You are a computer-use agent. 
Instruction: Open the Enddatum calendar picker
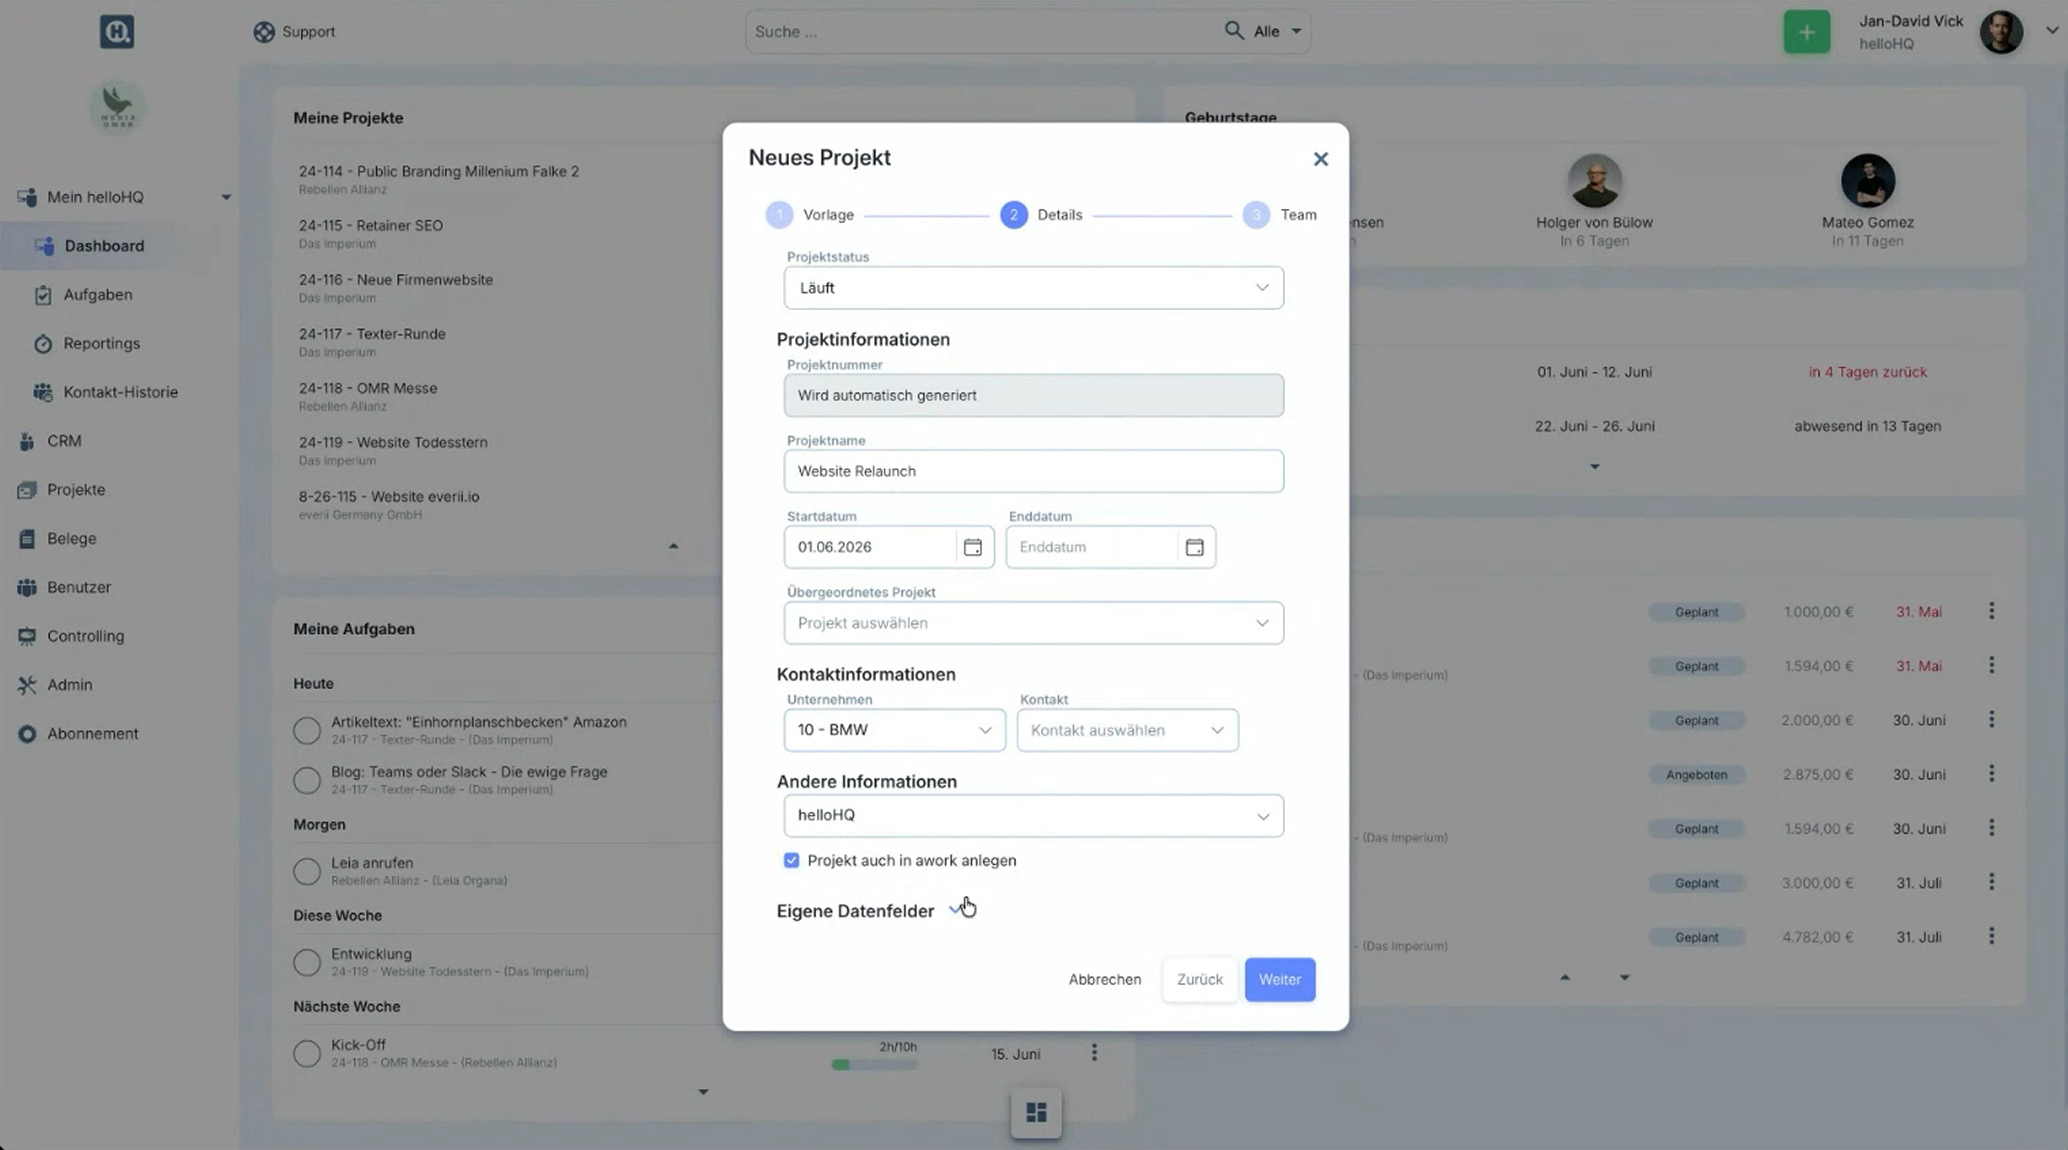[1194, 547]
